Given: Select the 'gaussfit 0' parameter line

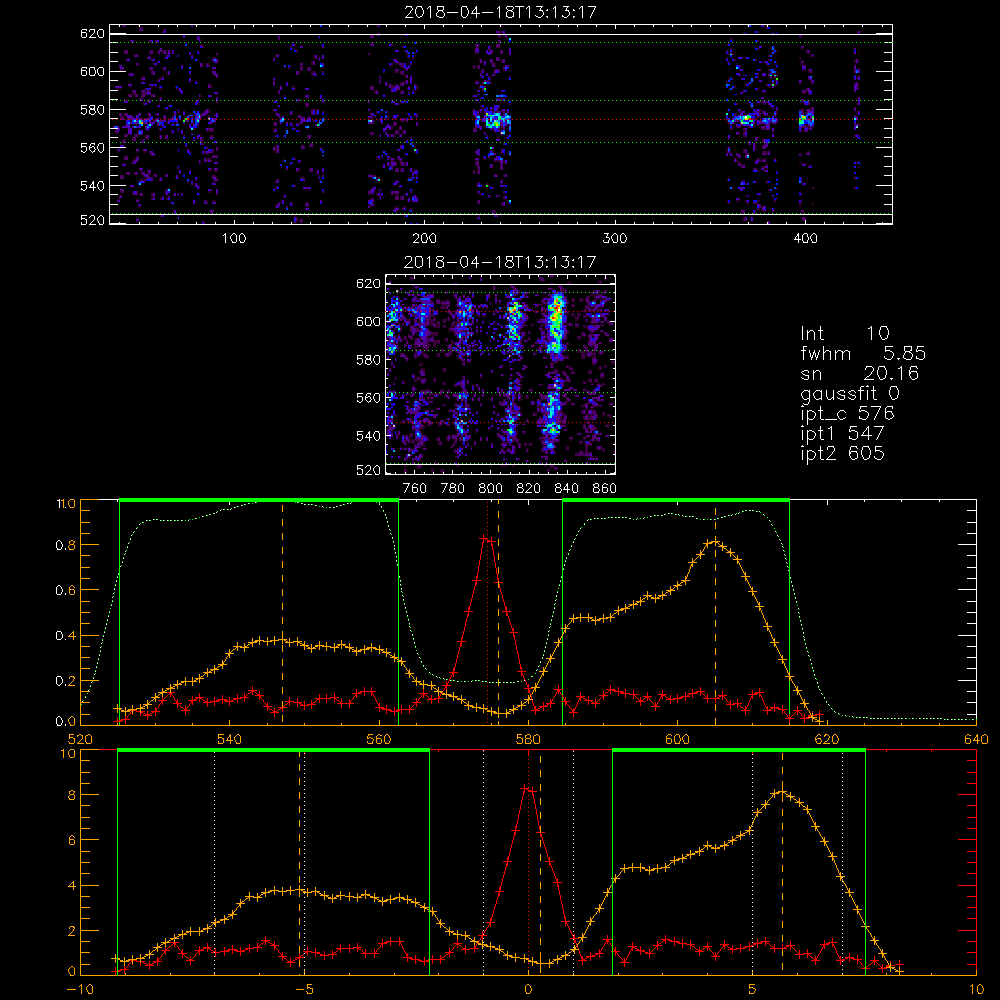Looking at the screenshot, I should [x=850, y=394].
